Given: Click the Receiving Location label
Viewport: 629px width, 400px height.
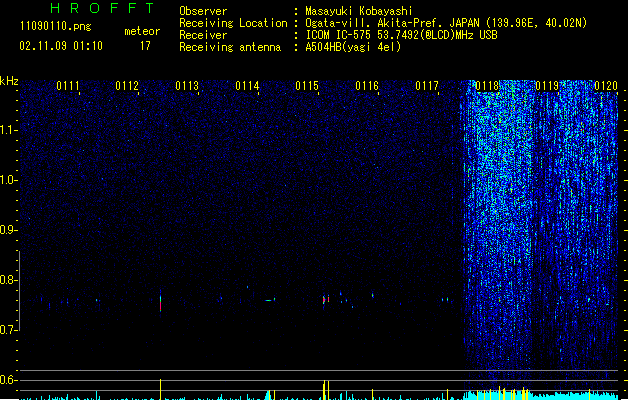Looking at the screenshot, I should click(x=233, y=23).
